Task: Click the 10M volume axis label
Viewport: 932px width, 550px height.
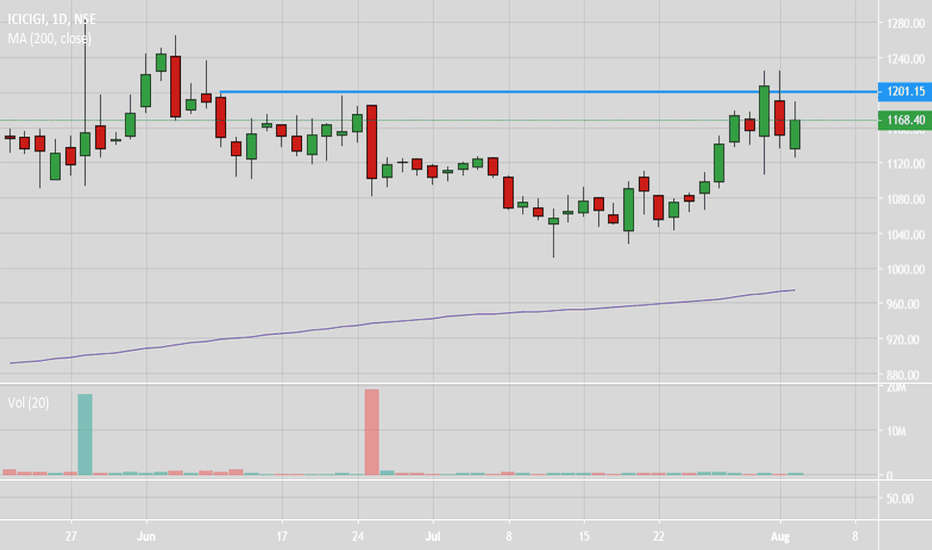Action: (896, 431)
